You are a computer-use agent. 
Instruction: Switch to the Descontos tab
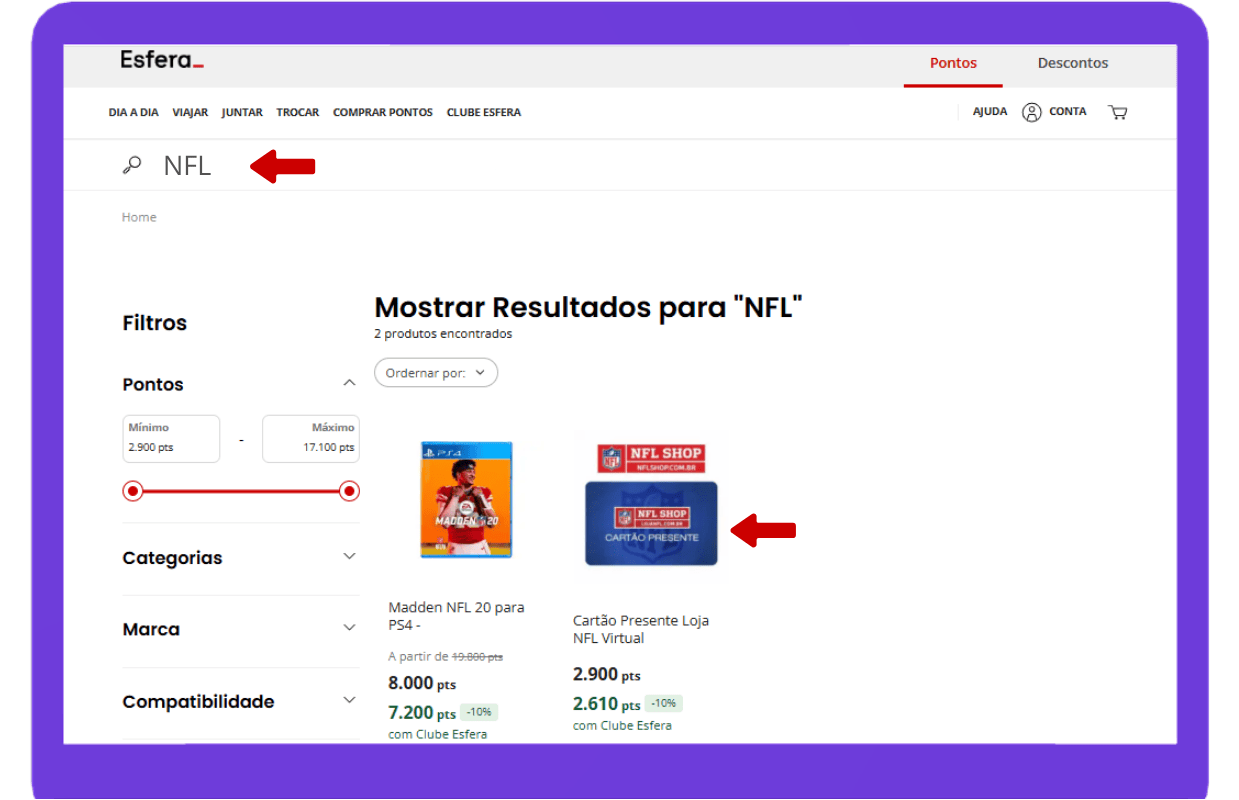(x=1072, y=63)
